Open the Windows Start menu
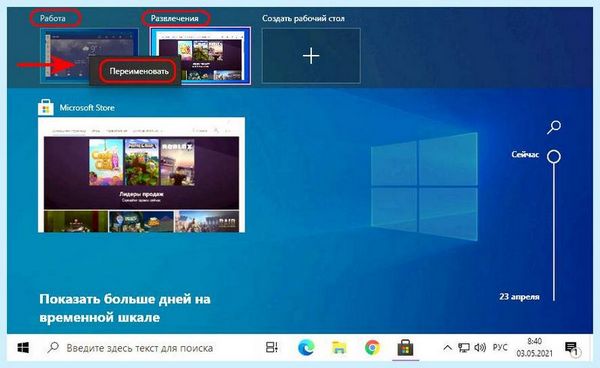Image resolution: width=600 pixels, height=368 pixels. [x=23, y=348]
